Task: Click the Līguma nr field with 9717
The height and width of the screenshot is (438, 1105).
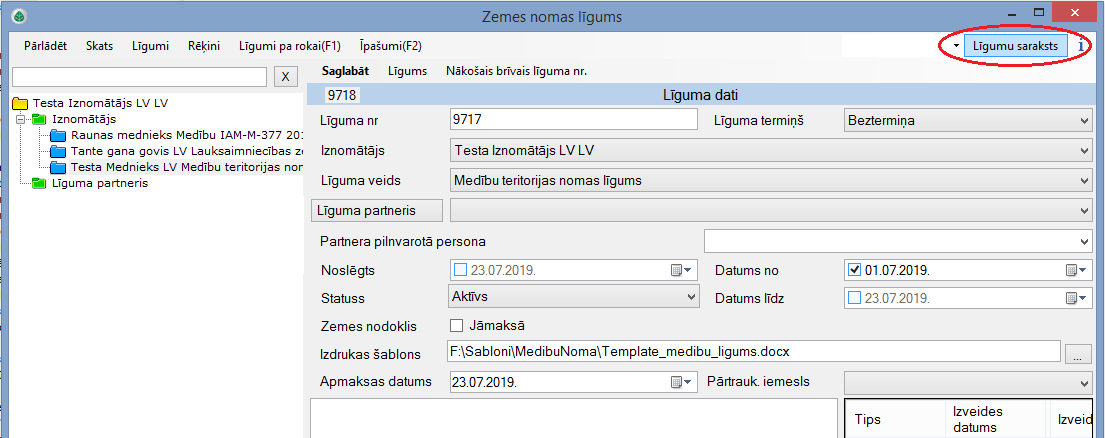Action: tap(574, 120)
